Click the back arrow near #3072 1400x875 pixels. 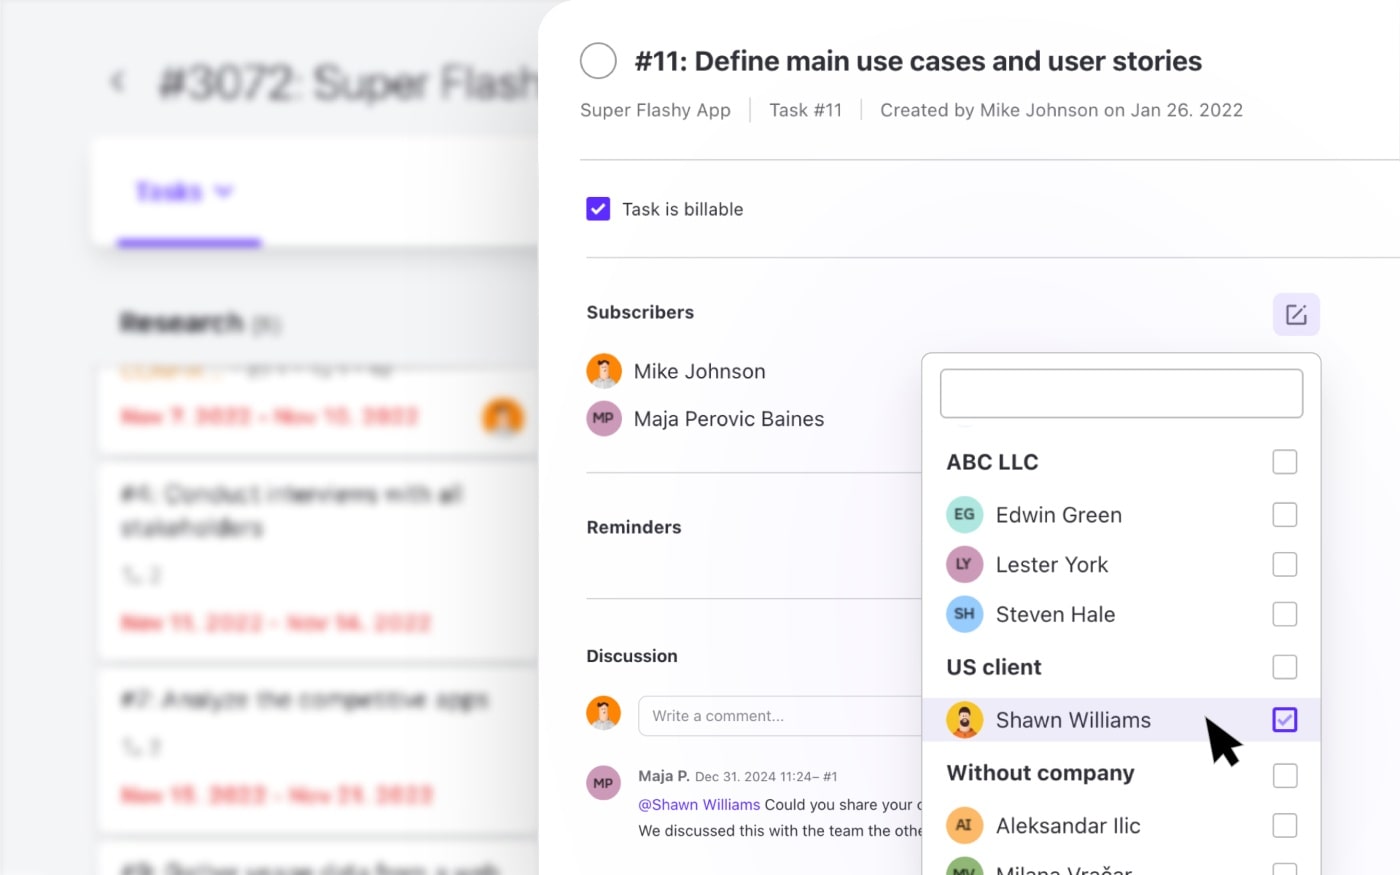(x=117, y=81)
